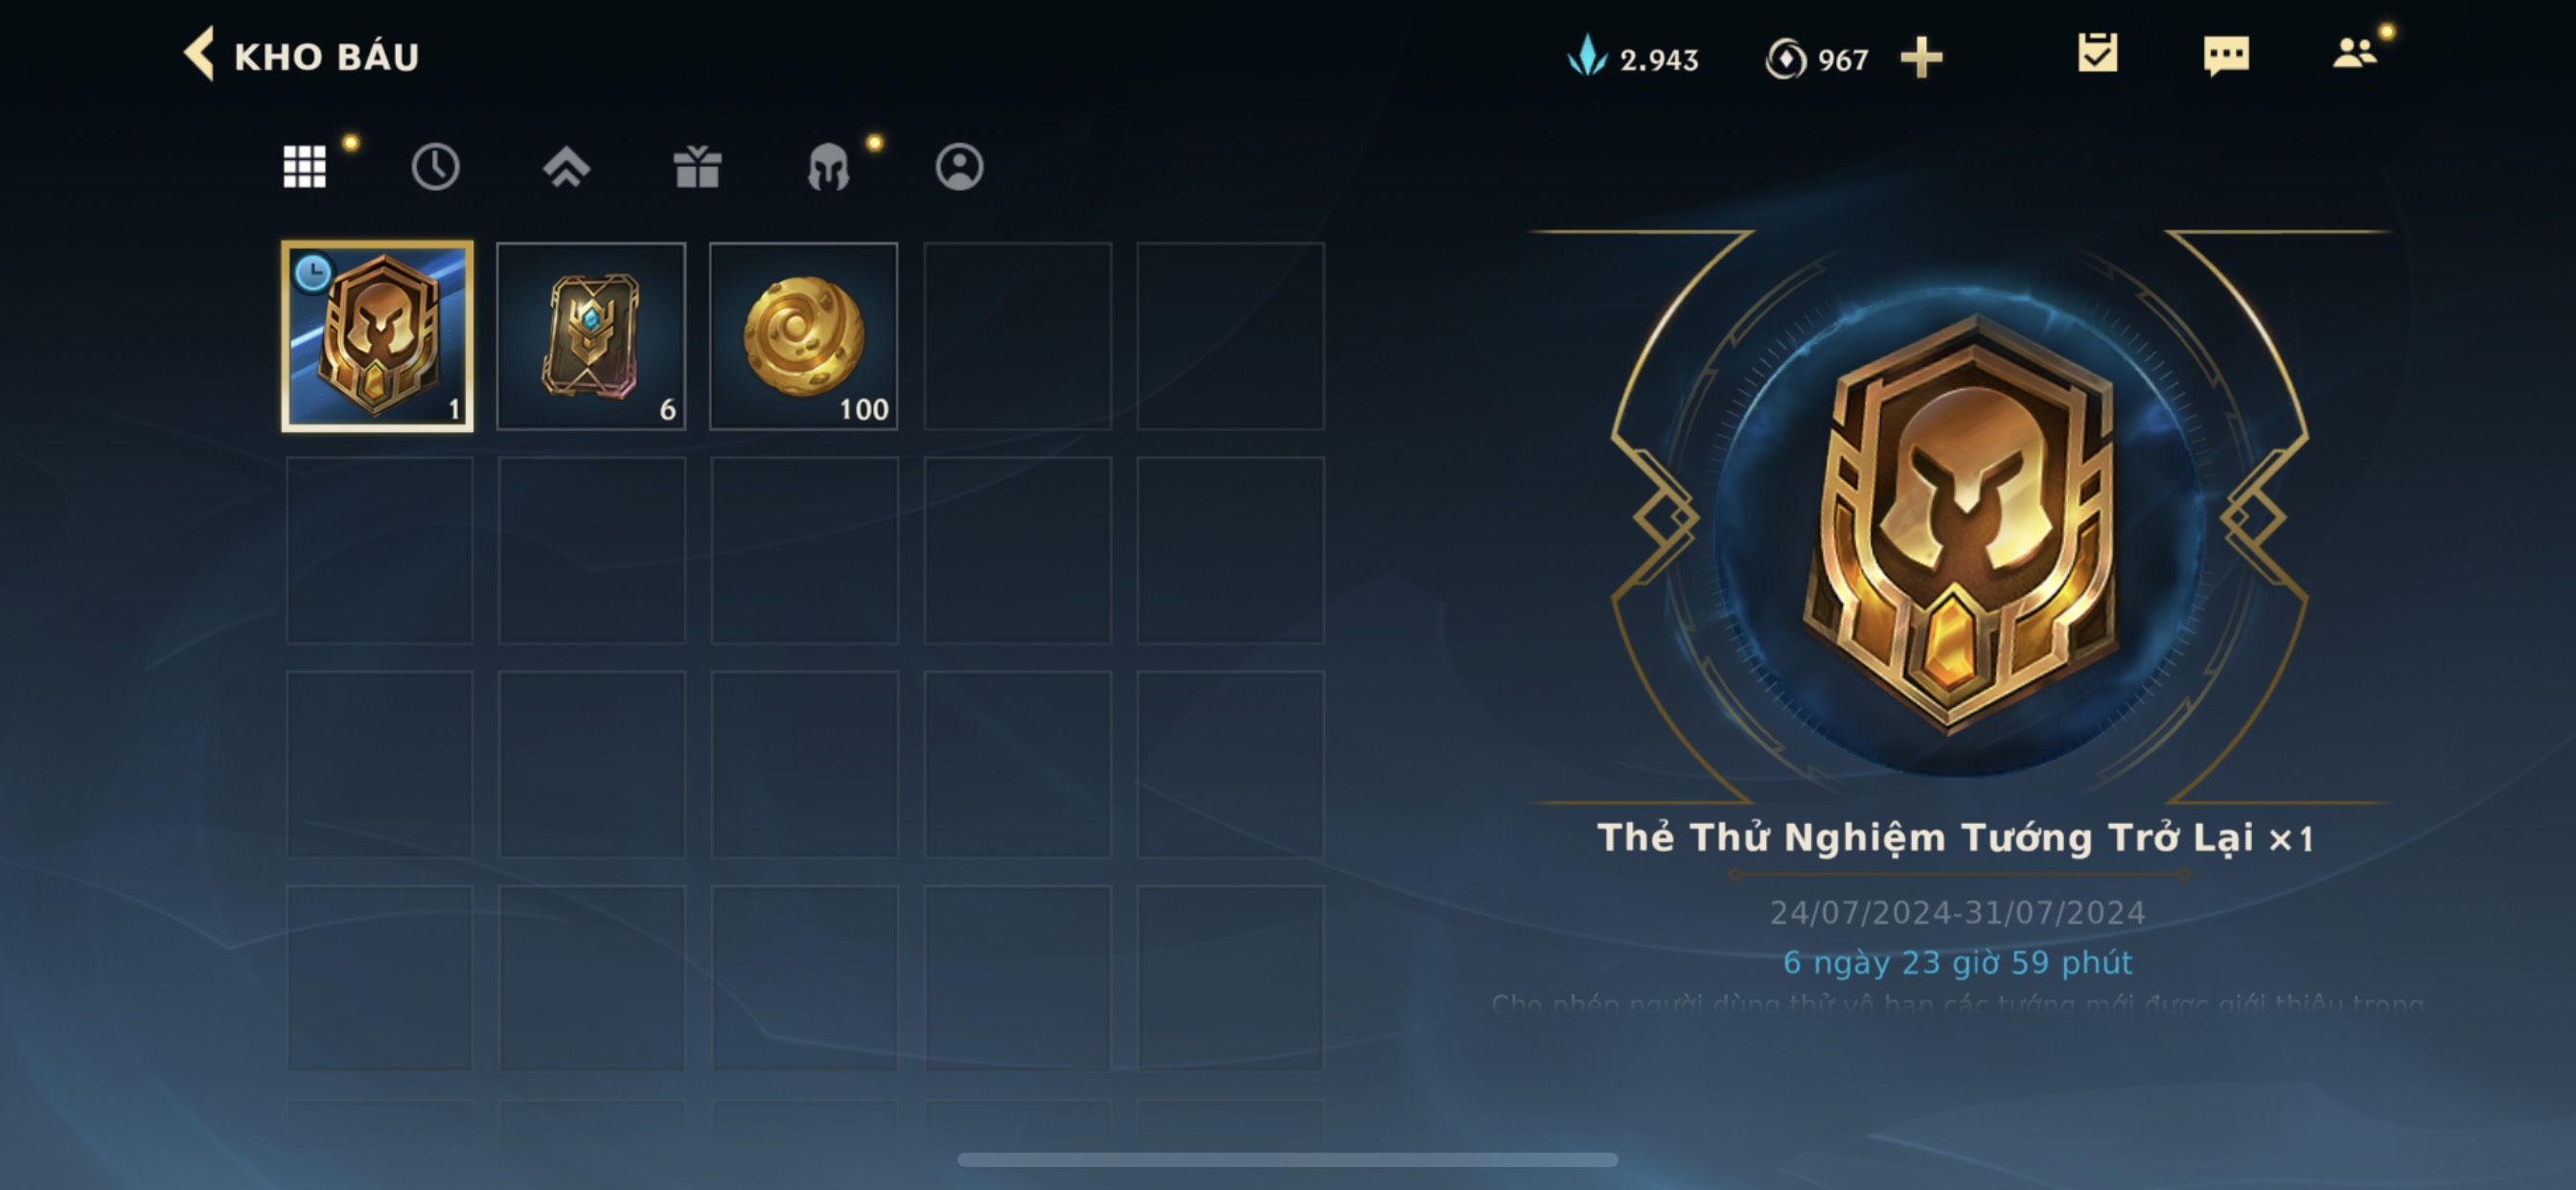Tap the blue mote currency 2.943

coord(1632,58)
